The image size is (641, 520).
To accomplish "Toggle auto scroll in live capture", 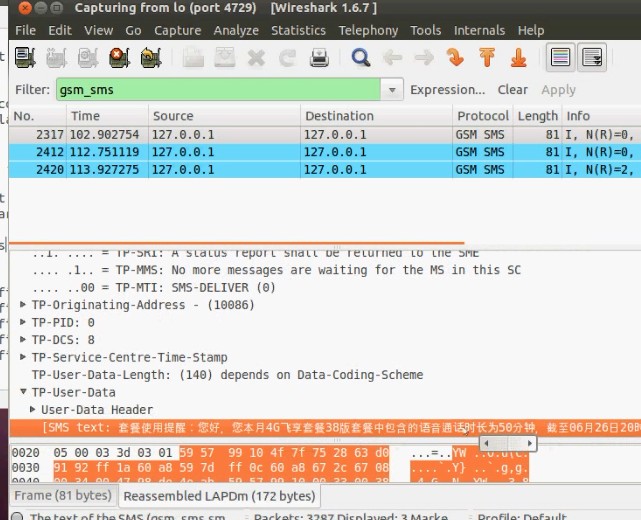I will tap(592, 57).
